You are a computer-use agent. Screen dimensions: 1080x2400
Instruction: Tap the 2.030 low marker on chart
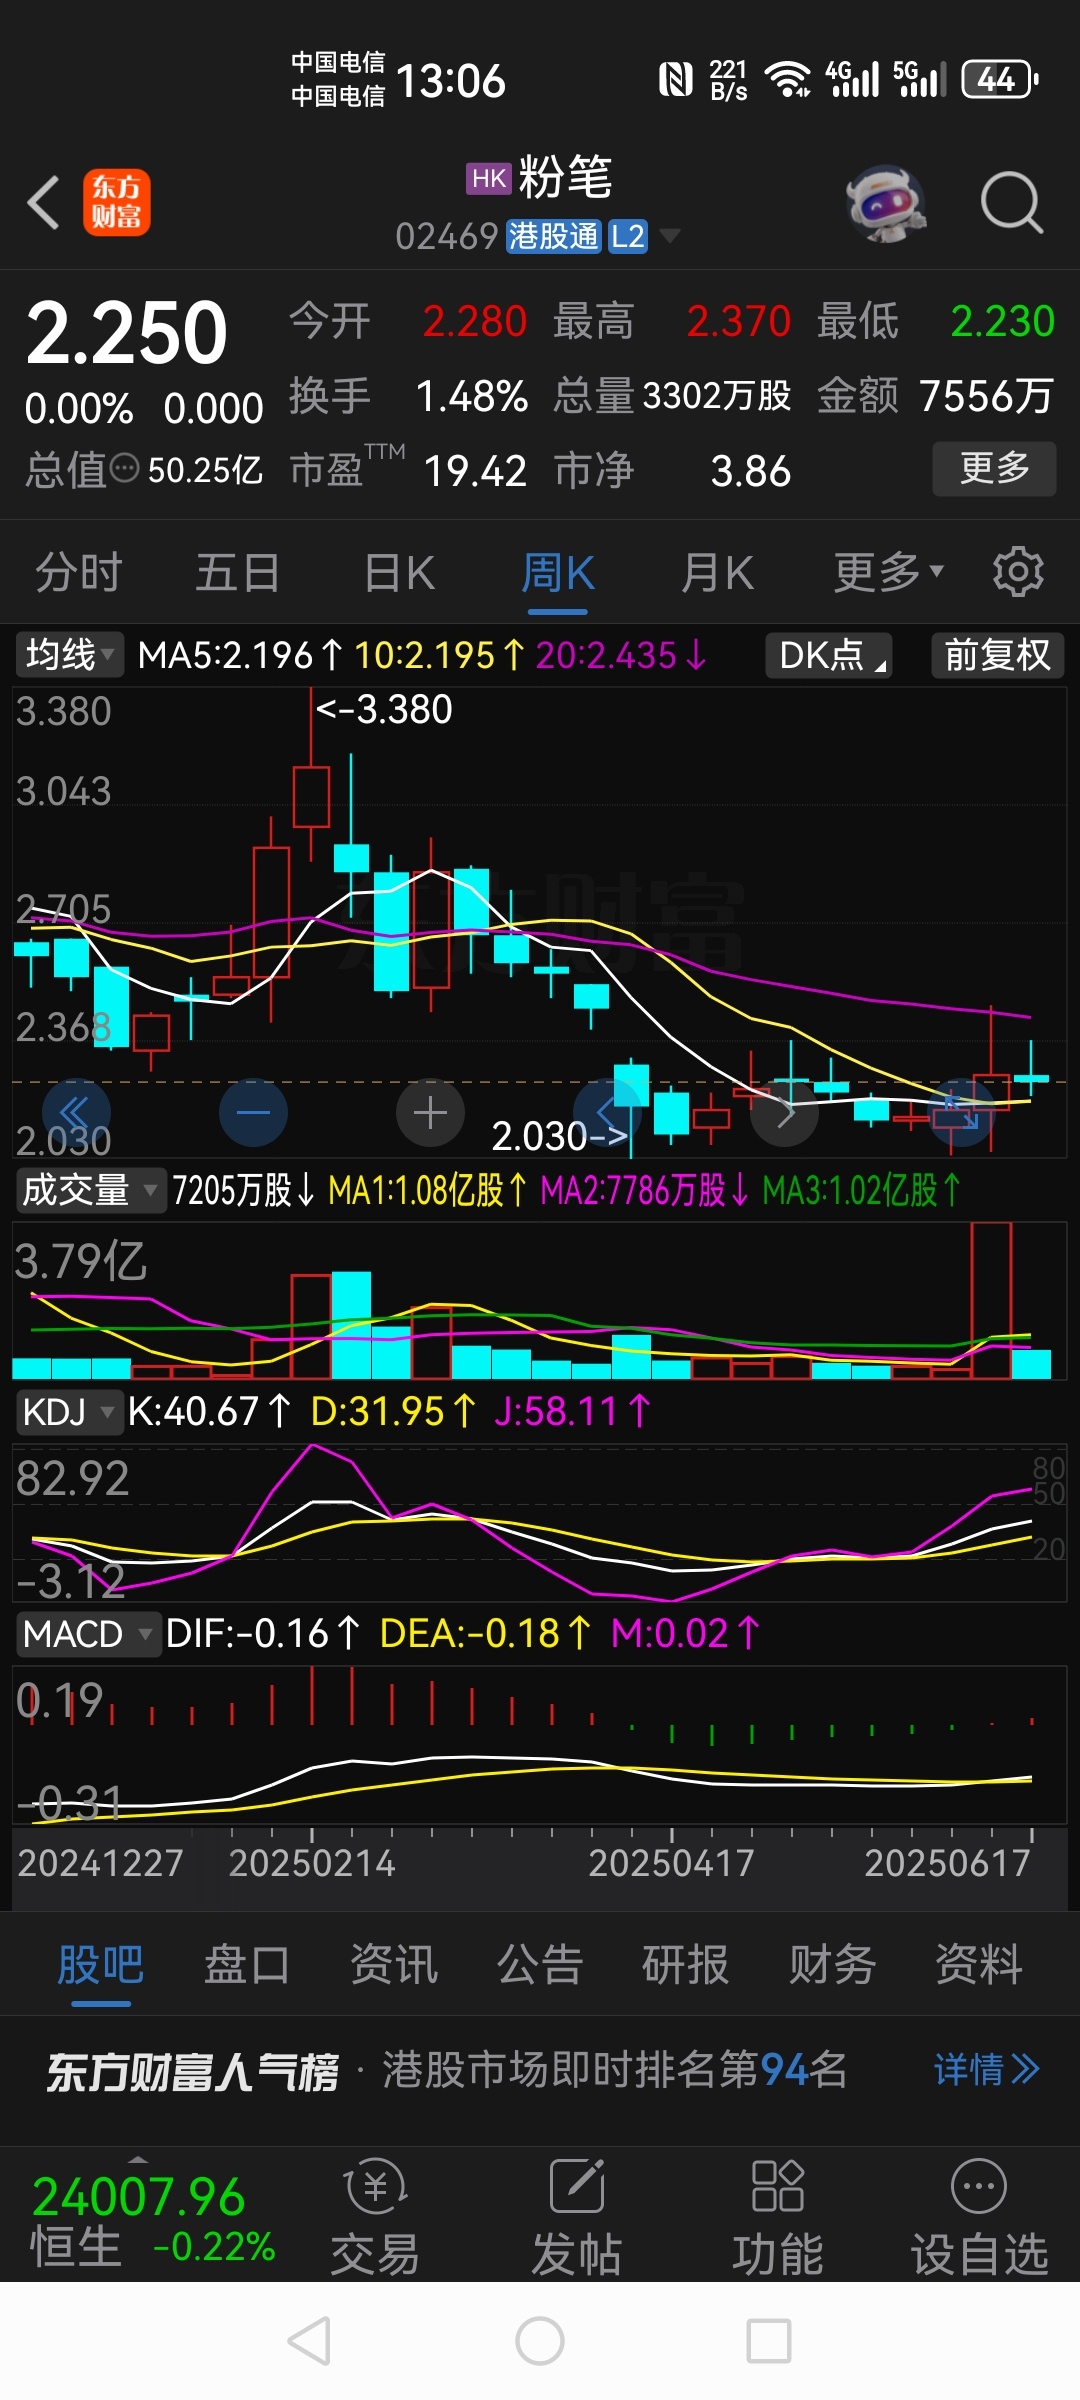coord(560,1136)
